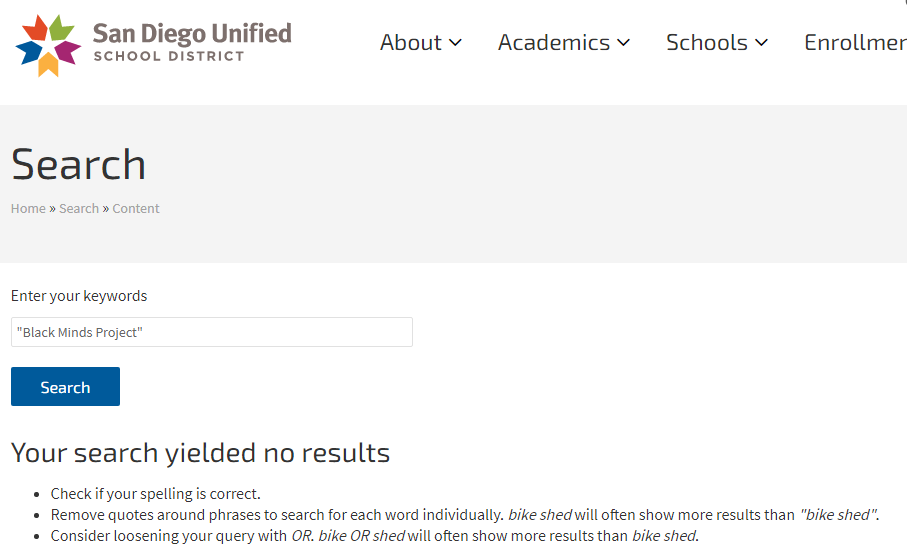Viewport: 907px width, 549px height.
Task: Click the colorful star logo icon
Action: click(x=48, y=45)
